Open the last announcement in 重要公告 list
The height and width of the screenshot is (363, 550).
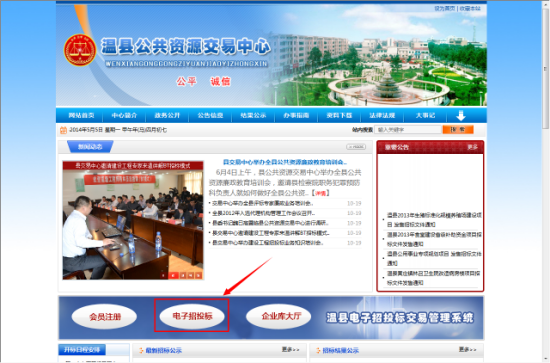[434, 278]
